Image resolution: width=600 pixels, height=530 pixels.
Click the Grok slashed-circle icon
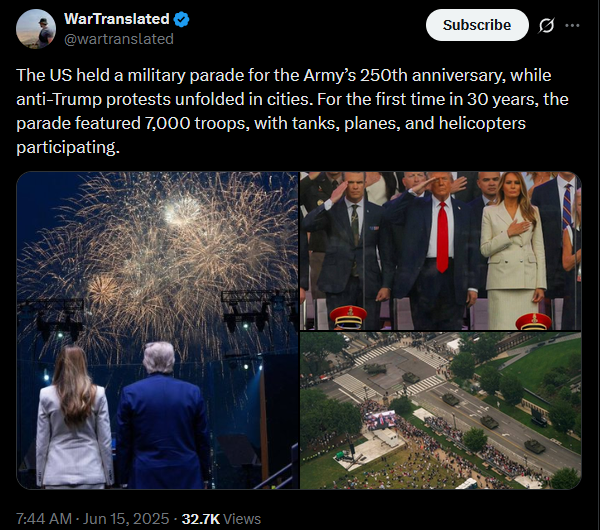coord(546,26)
